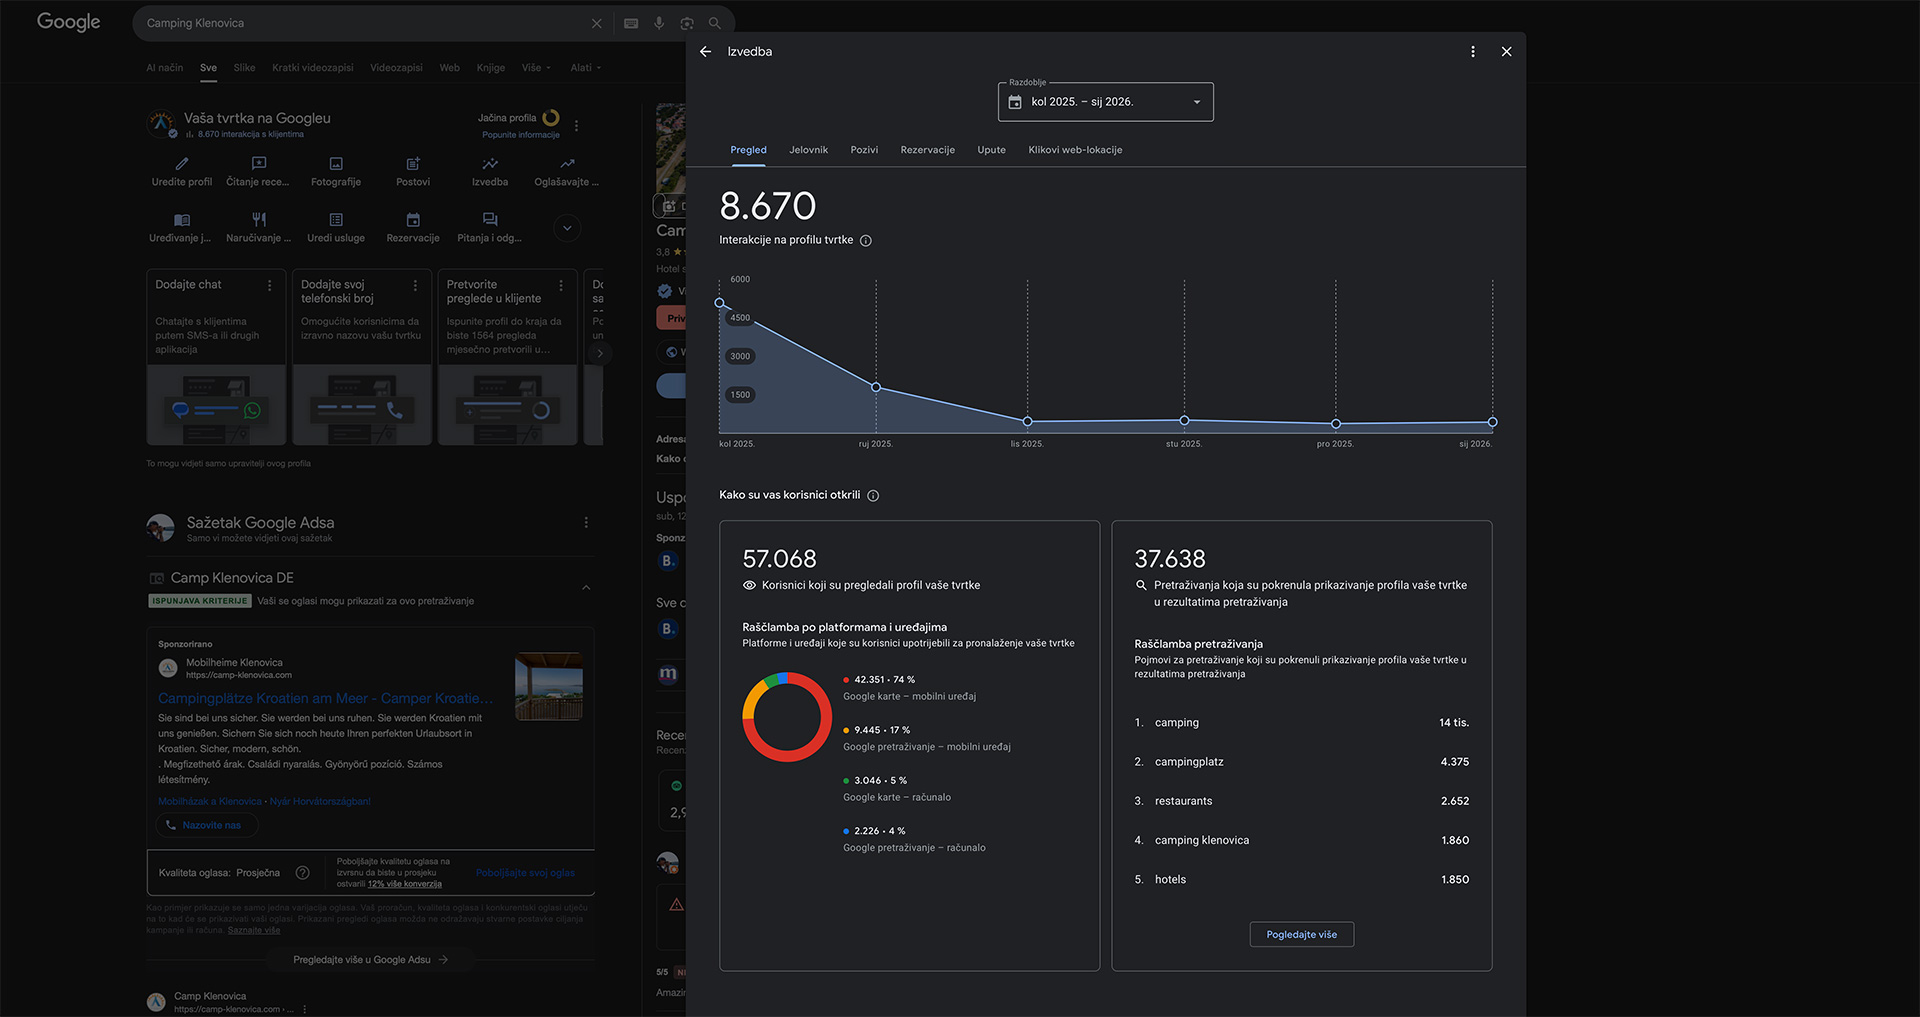Click info icon next to Kako su vas korisnici otkrili
This screenshot has width=1920, height=1017.
pos(873,496)
